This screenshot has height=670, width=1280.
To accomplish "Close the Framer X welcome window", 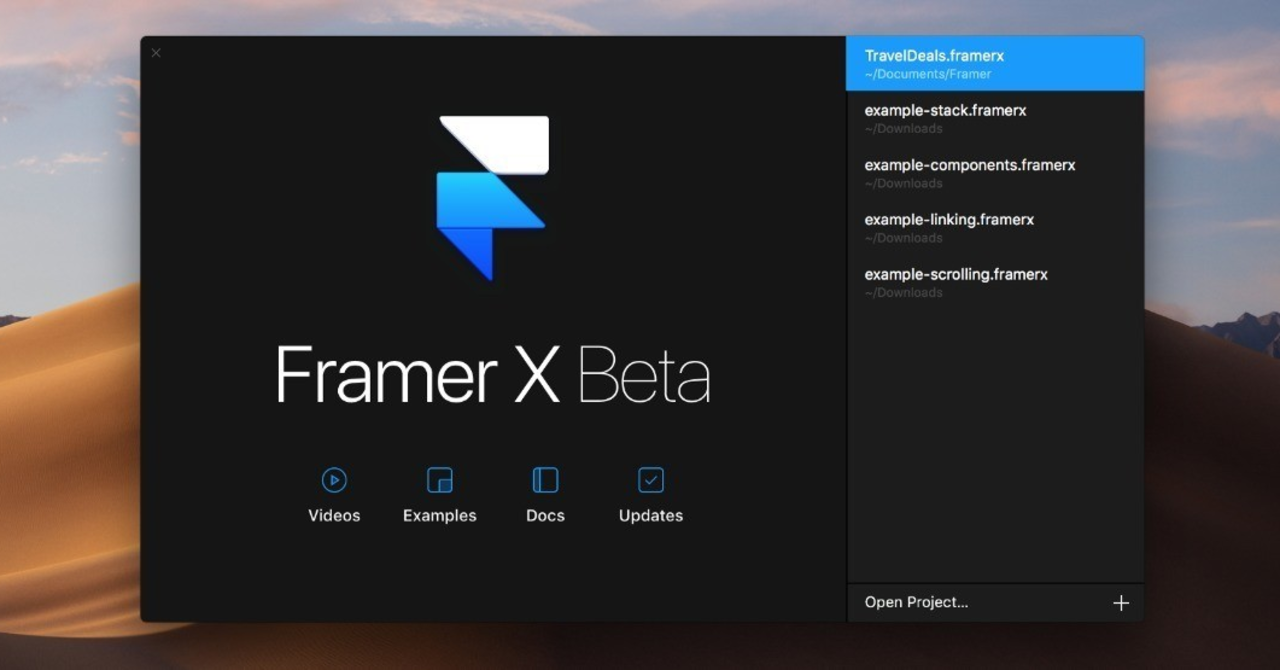I will tap(156, 53).
